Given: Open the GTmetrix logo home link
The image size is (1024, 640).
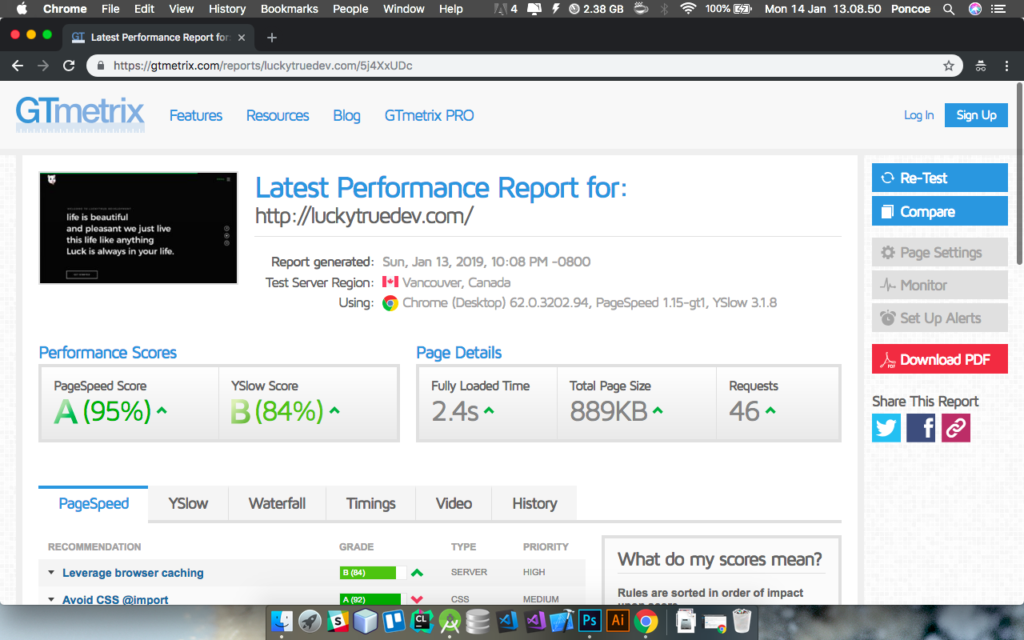Looking at the screenshot, I should click(80, 114).
